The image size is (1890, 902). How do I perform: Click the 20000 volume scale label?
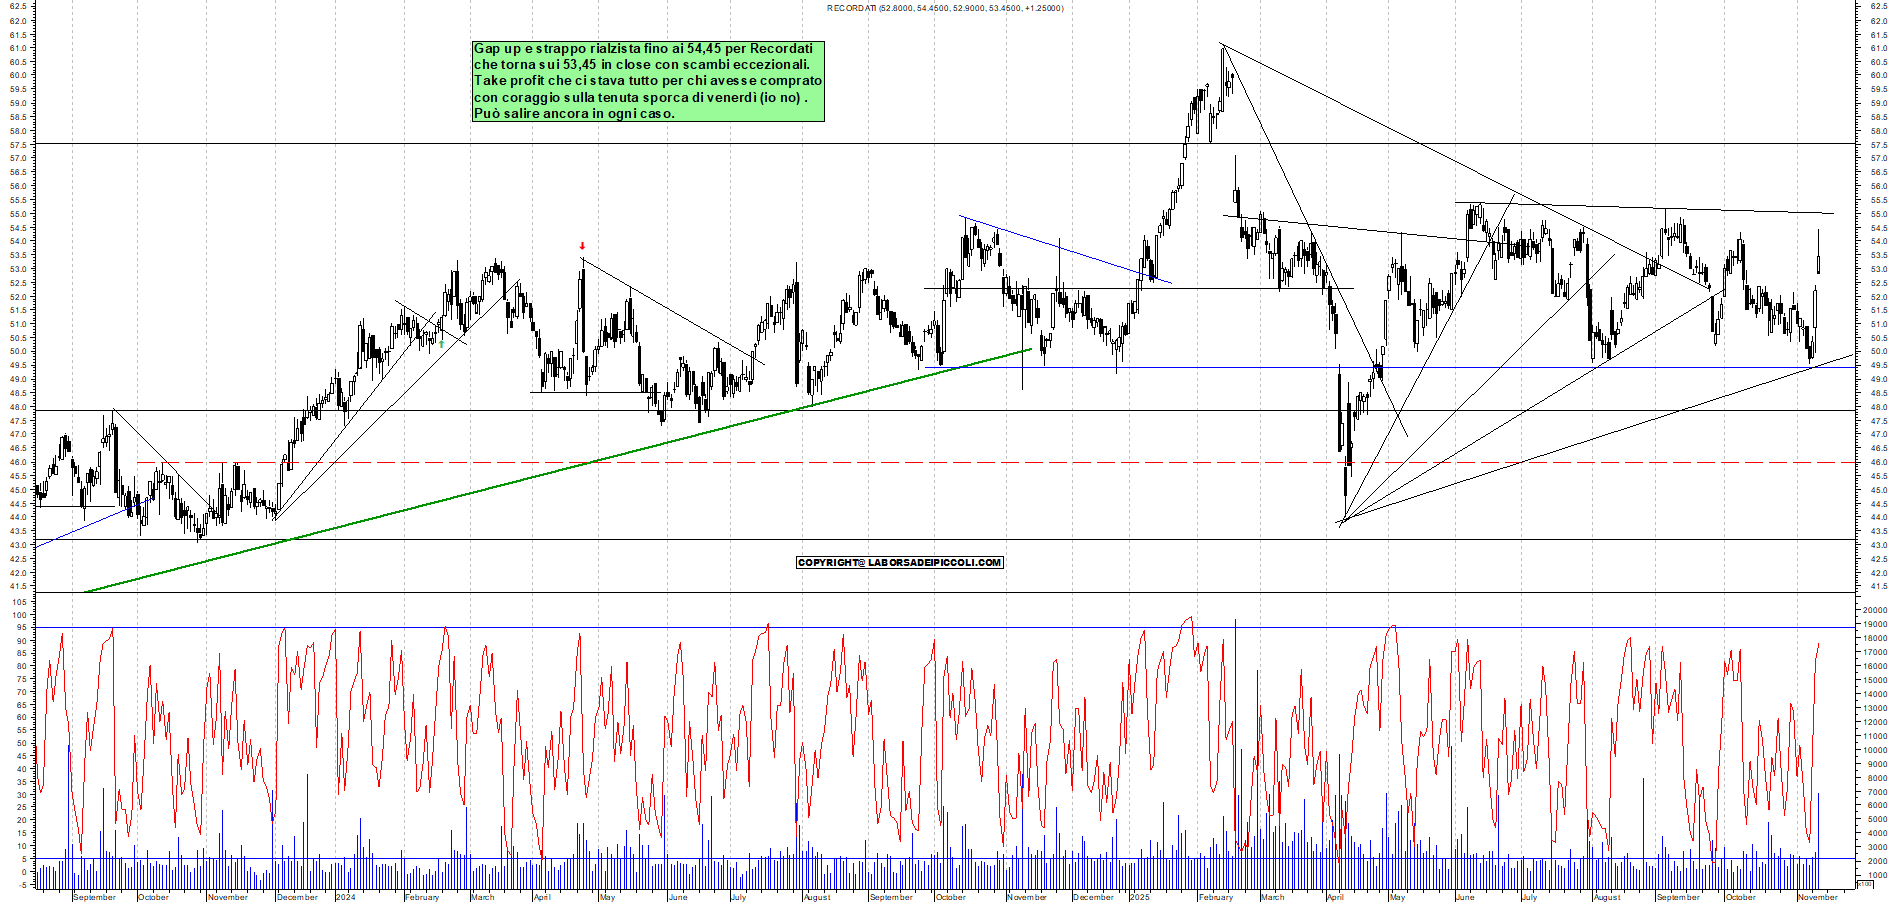(1874, 610)
